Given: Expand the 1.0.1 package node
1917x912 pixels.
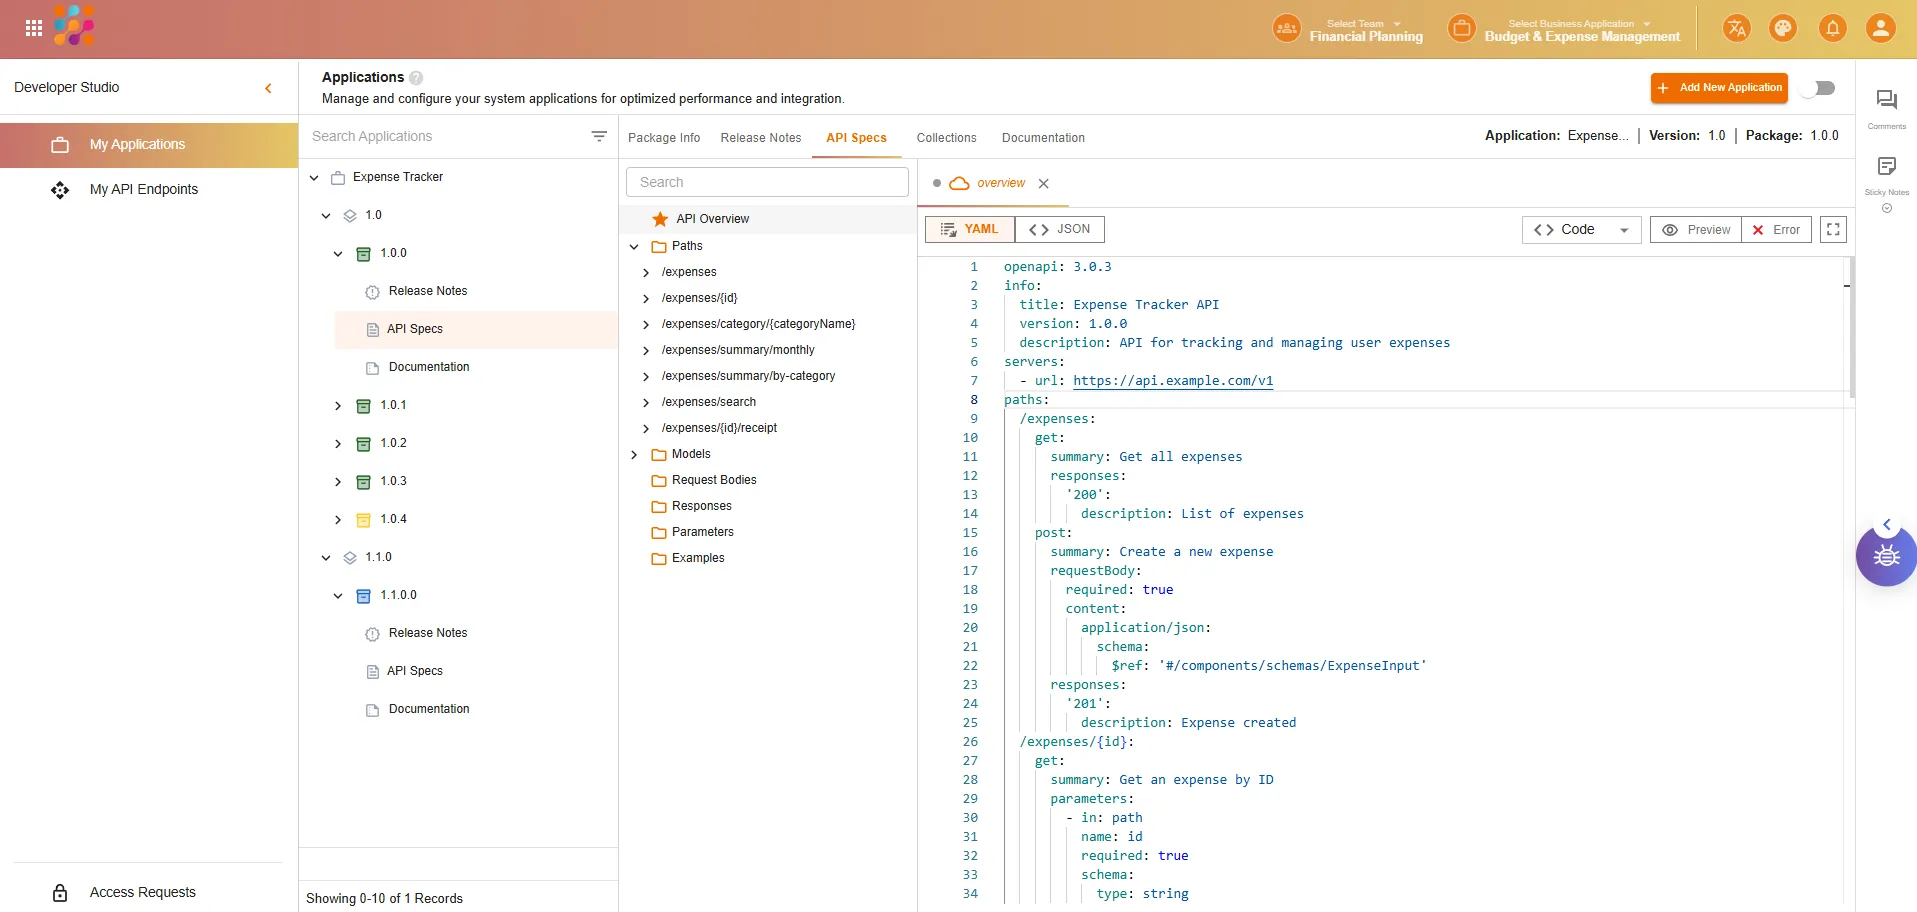Looking at the screenshot, I should [x=338, y=406].
